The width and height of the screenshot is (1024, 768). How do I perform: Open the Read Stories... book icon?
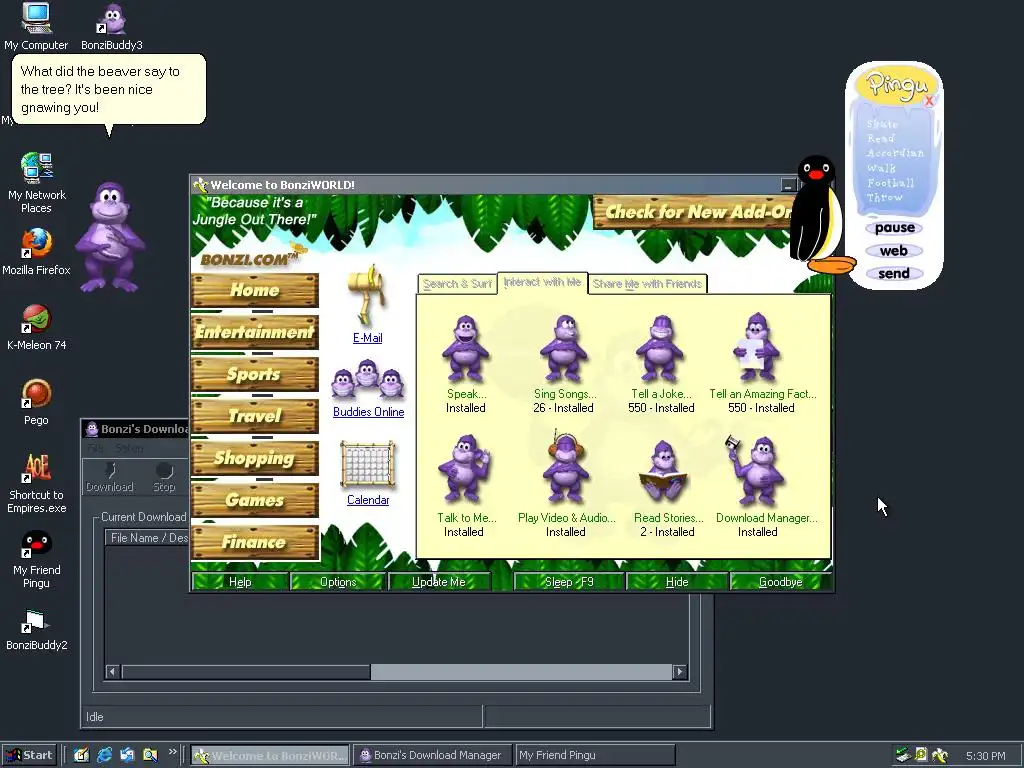664,472
